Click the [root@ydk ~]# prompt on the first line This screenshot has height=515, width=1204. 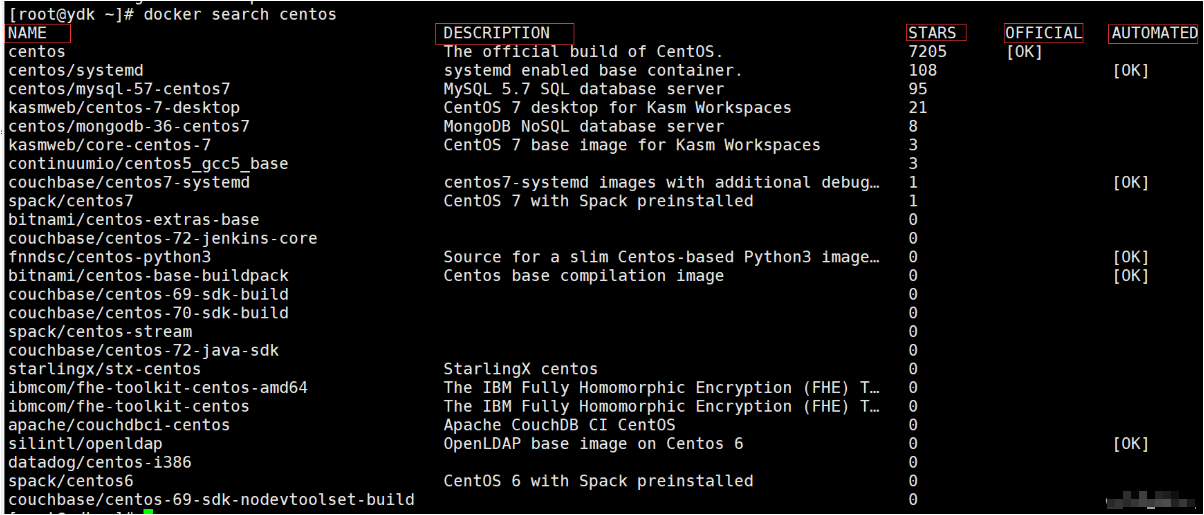[70, 14]
